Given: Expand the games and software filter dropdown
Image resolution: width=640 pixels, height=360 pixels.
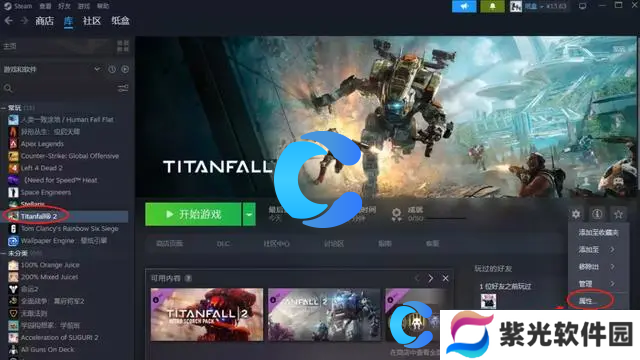Looking at the screenshot, I should (97, 69).
